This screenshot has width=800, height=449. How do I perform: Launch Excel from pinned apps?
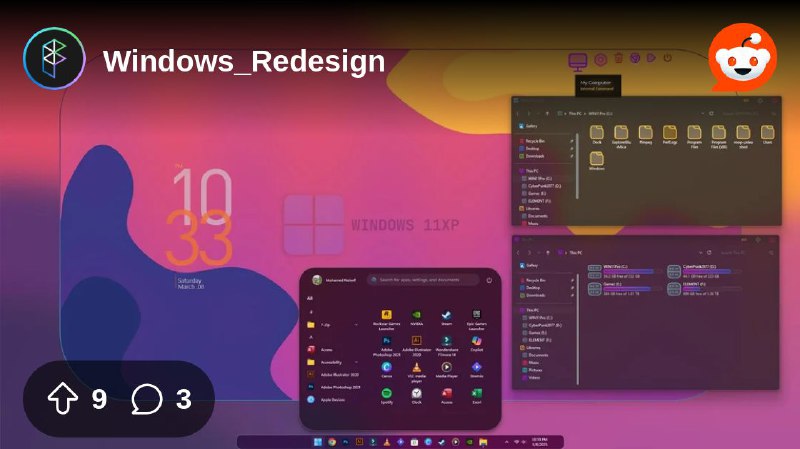coord(477,396)
